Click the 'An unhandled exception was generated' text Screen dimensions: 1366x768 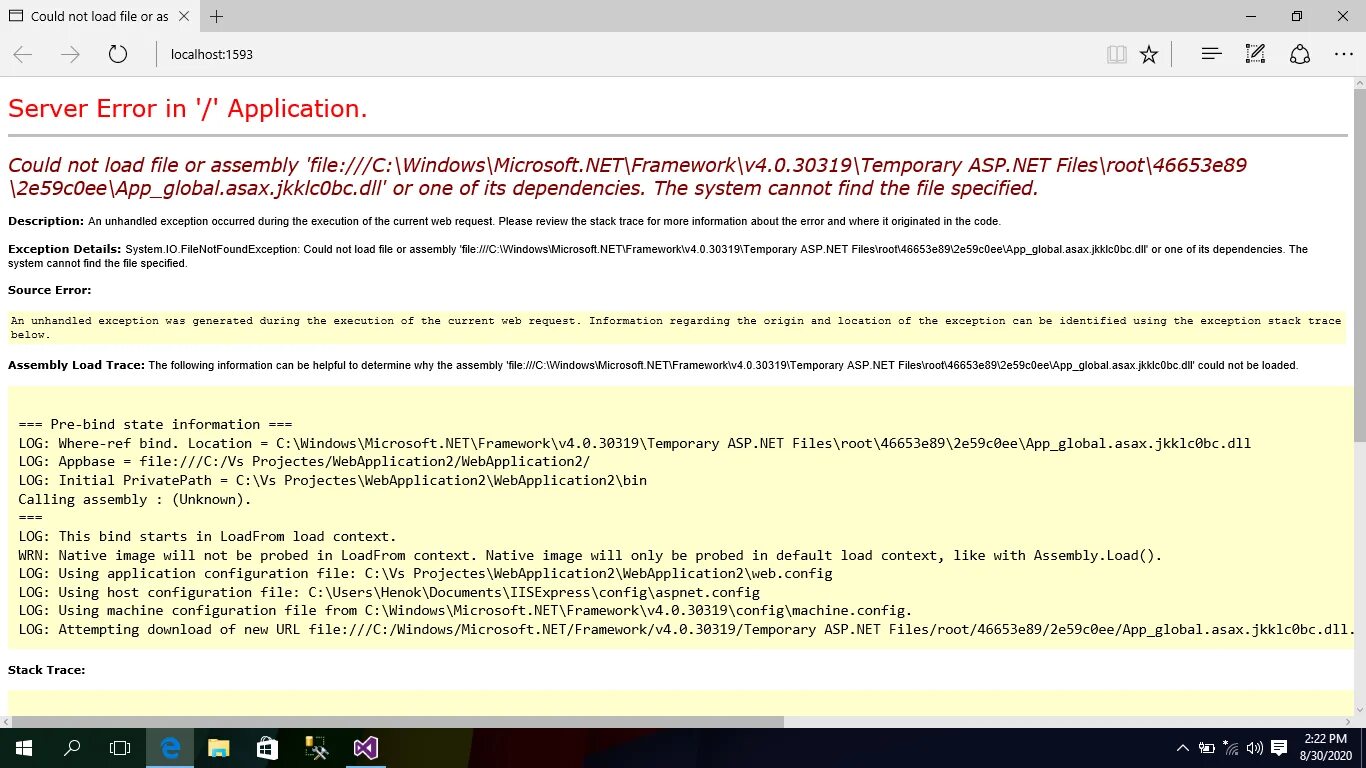coord(676,328)
